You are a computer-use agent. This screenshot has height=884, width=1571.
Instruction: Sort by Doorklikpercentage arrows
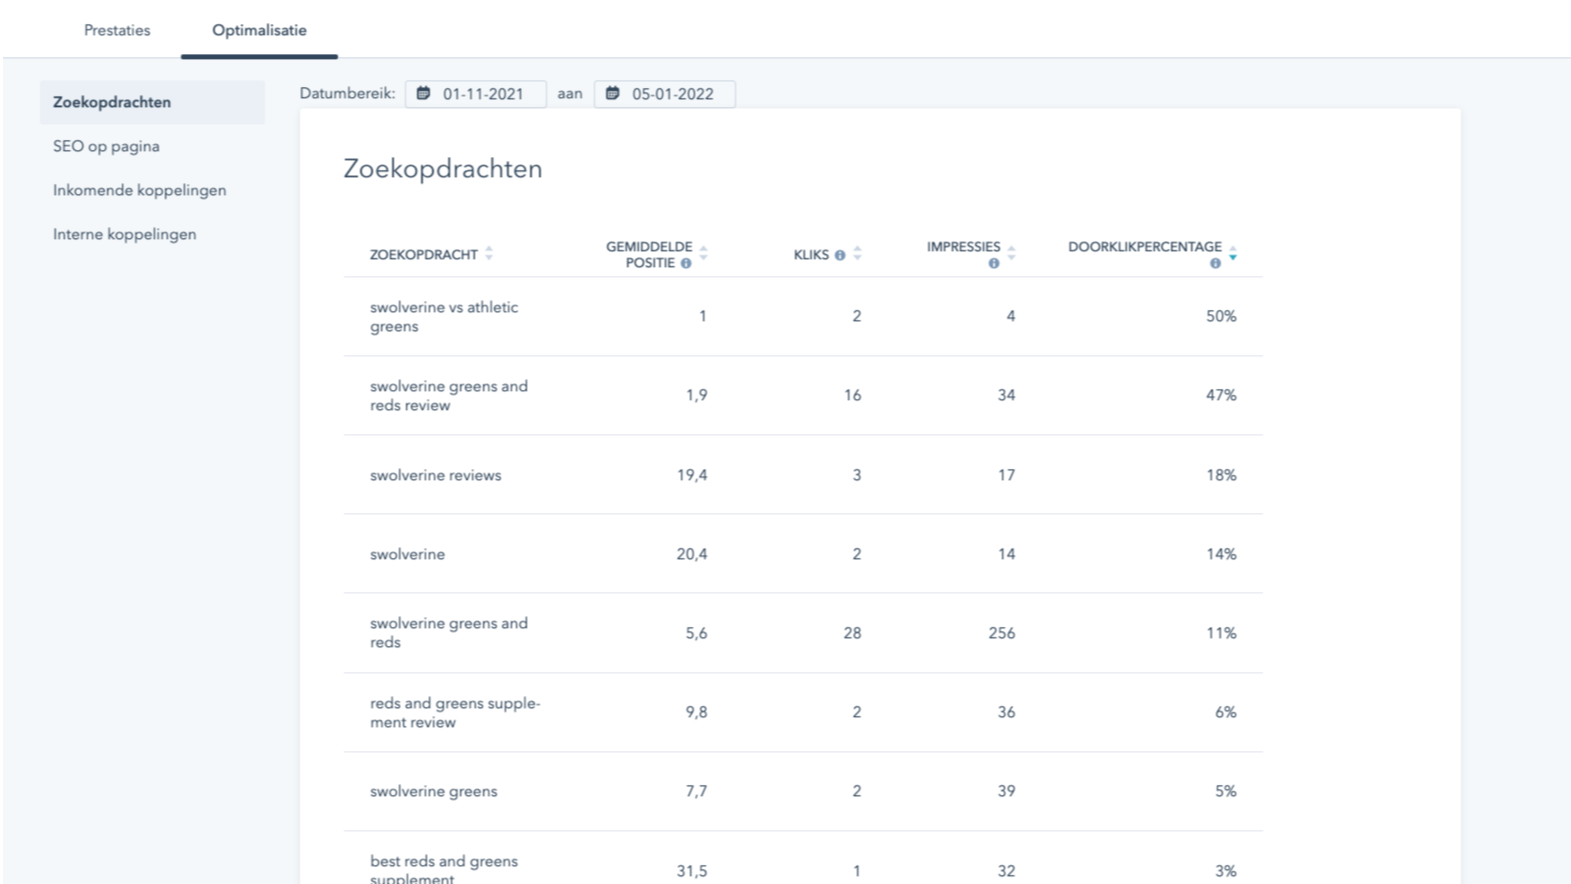pos(1233,254)
